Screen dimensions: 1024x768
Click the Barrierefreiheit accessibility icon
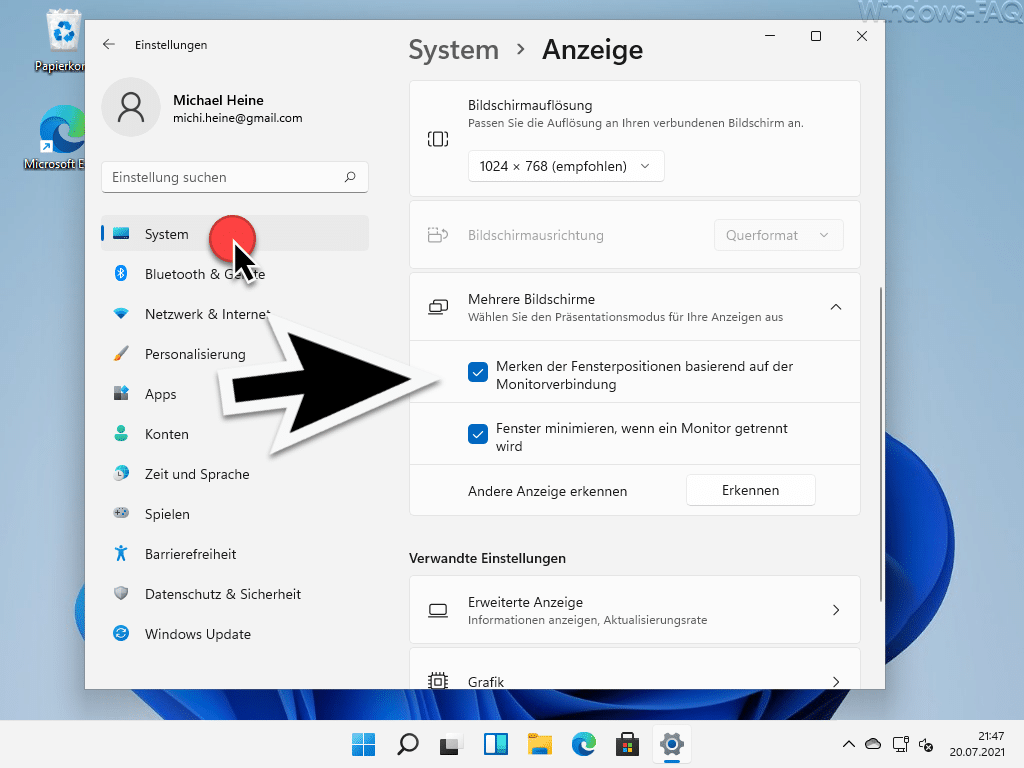(121, 553)
